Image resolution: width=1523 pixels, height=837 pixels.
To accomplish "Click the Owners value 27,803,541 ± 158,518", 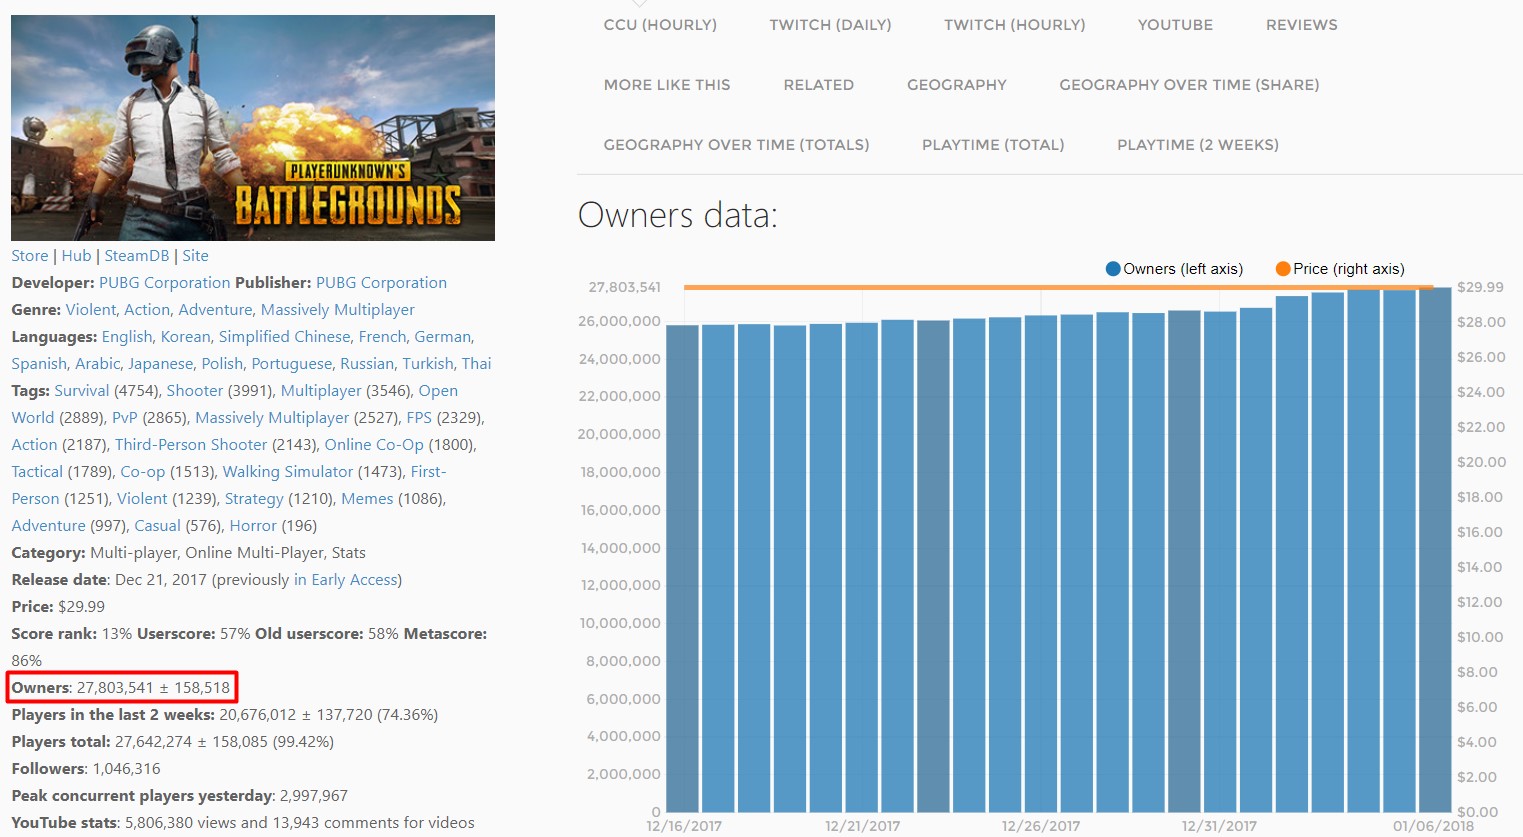I will point(153,688).
